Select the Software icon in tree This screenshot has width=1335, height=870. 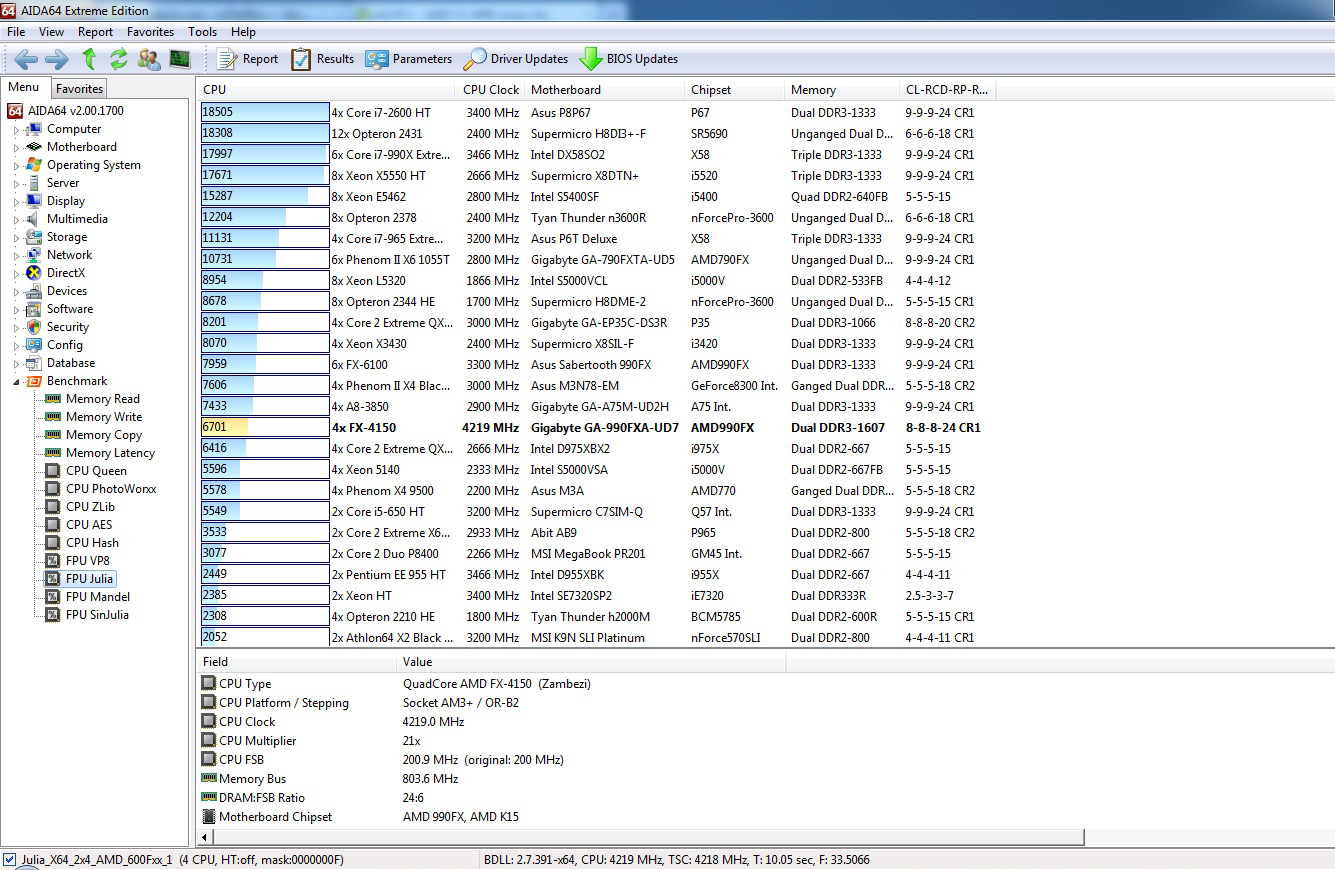[34, 309]
